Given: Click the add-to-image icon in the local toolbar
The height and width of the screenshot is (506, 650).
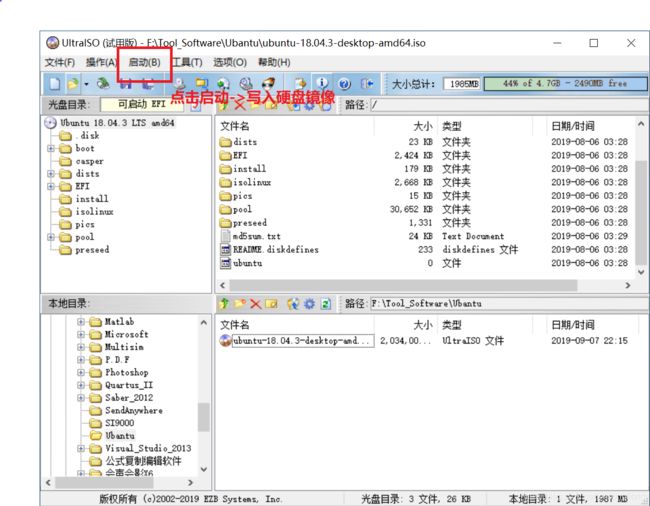Looking at the screenshot, I should point(293,304).
